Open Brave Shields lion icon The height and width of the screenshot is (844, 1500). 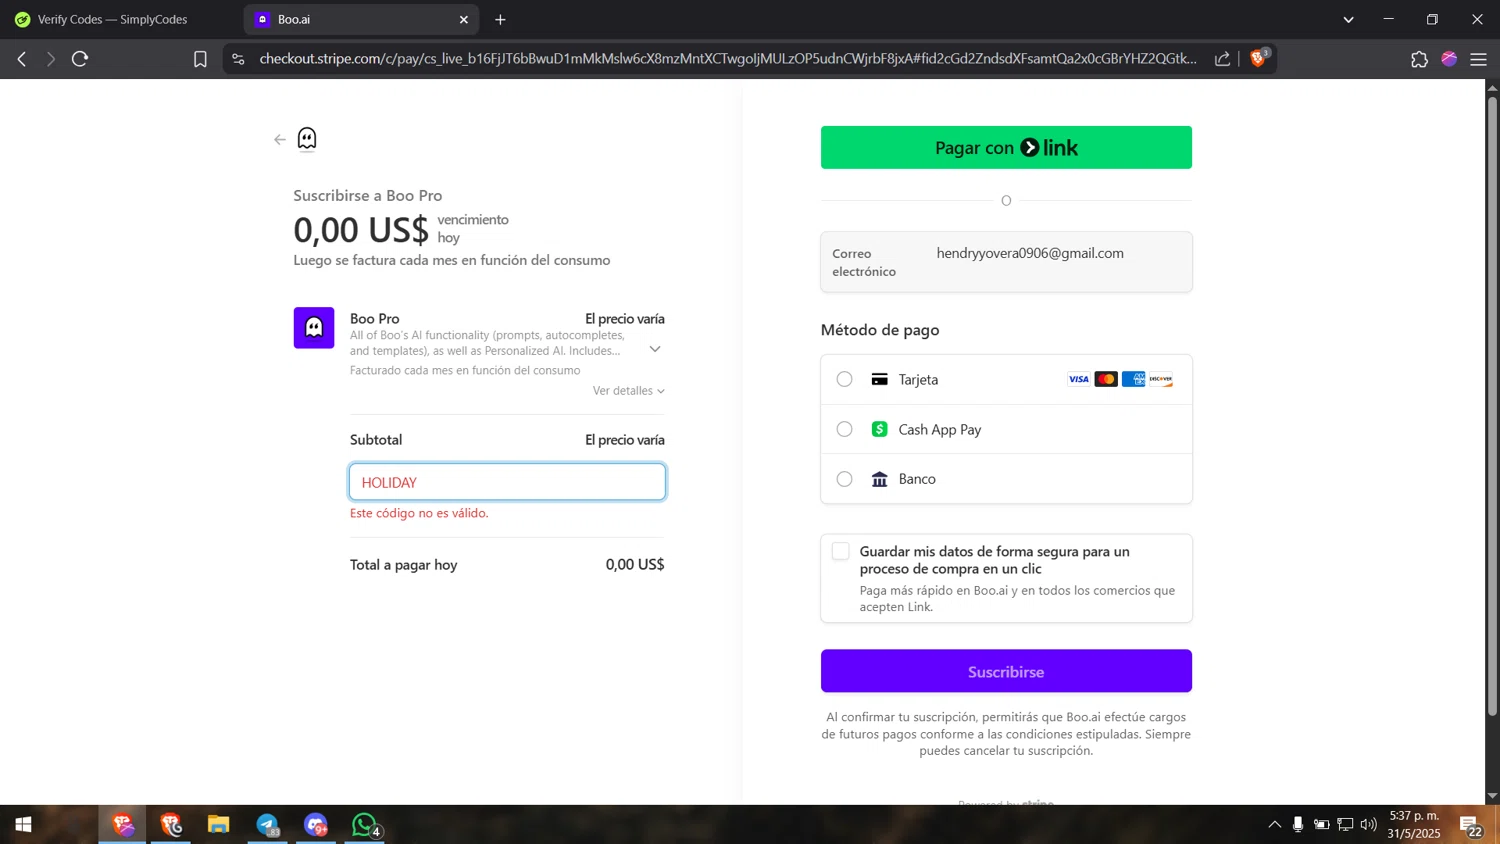tap(1259, 58)
